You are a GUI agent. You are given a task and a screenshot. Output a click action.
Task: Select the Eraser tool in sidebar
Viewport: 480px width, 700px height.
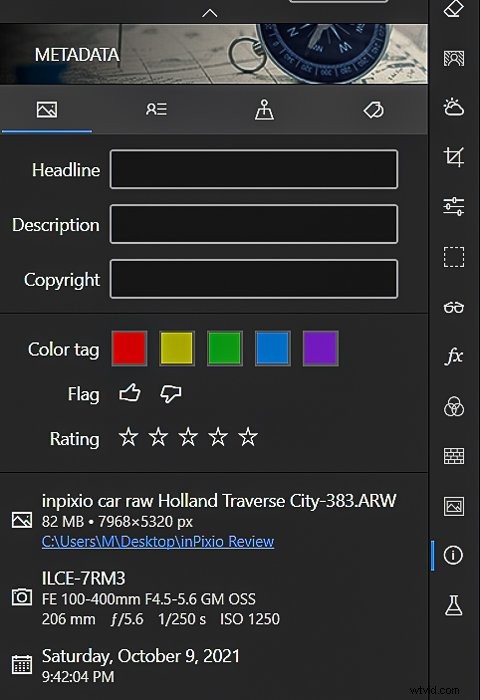coord(454,9)
